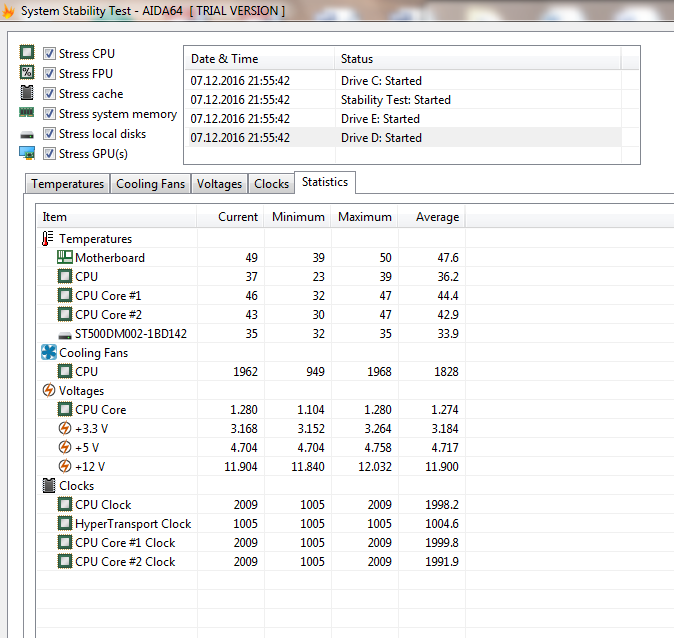Click CPU Core #1 average 44.4
The width and height of the screenshot is (681, 638).
point(448,296)
